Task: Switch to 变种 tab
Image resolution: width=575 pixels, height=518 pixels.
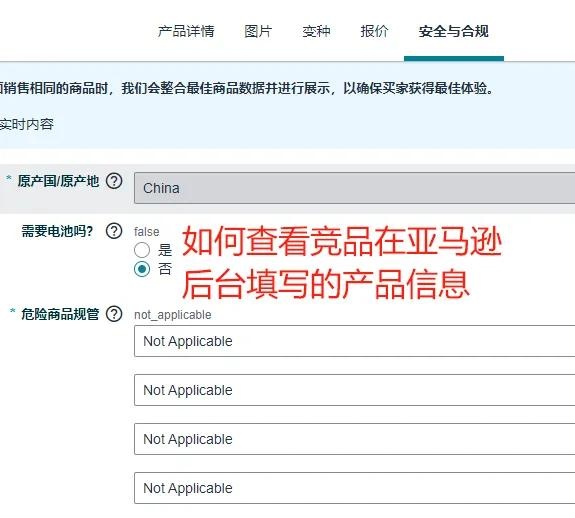Action: coord(316,31)
